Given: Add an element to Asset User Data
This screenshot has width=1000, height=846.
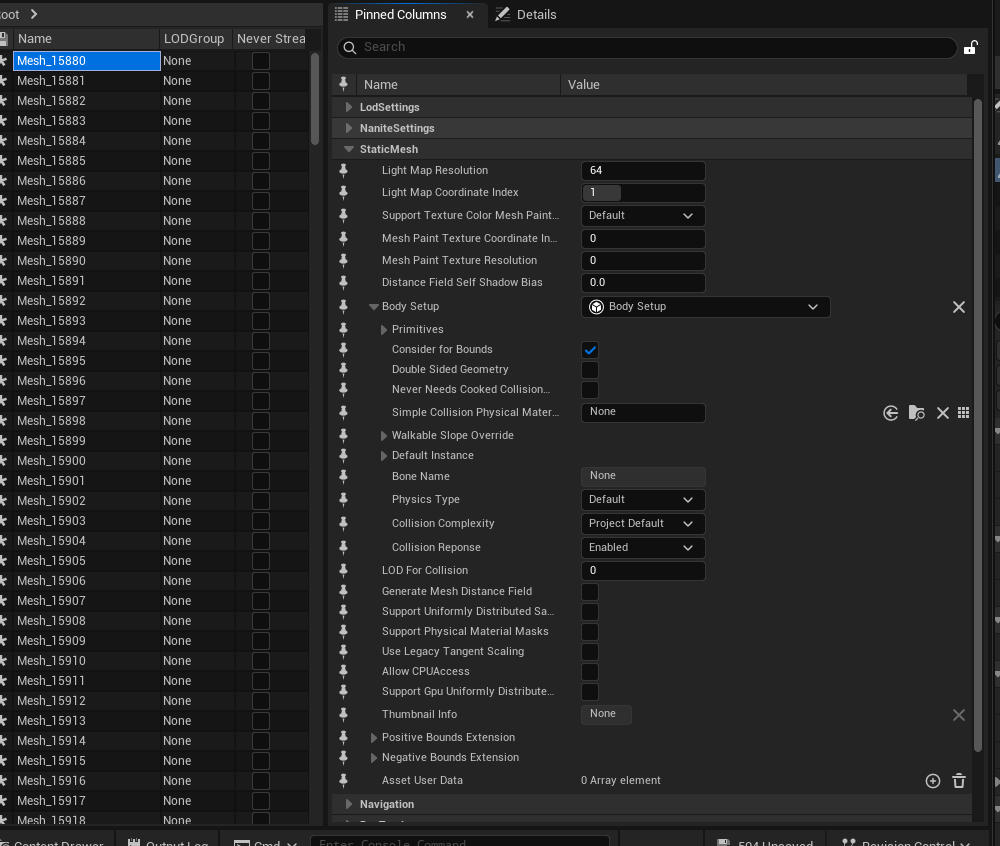Looking at the screenshot, I should [932, 781].
